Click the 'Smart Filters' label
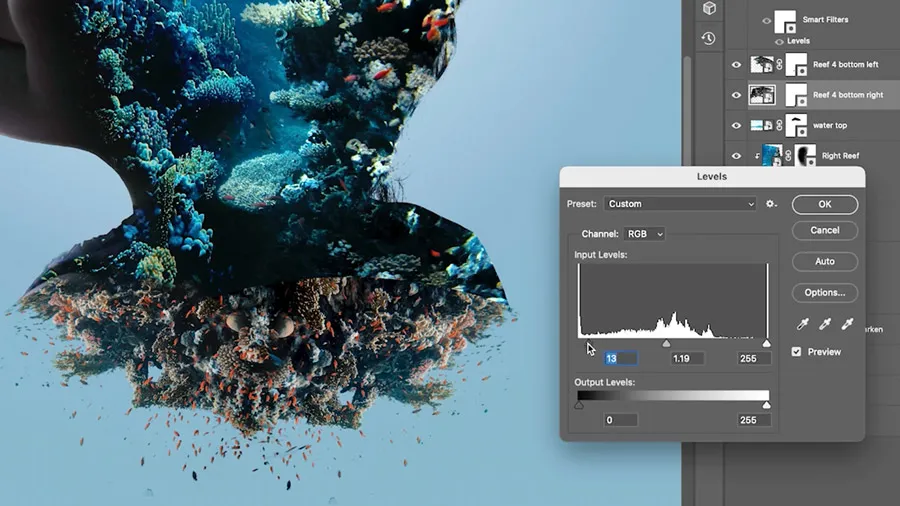900x506 pixels. 825,20
